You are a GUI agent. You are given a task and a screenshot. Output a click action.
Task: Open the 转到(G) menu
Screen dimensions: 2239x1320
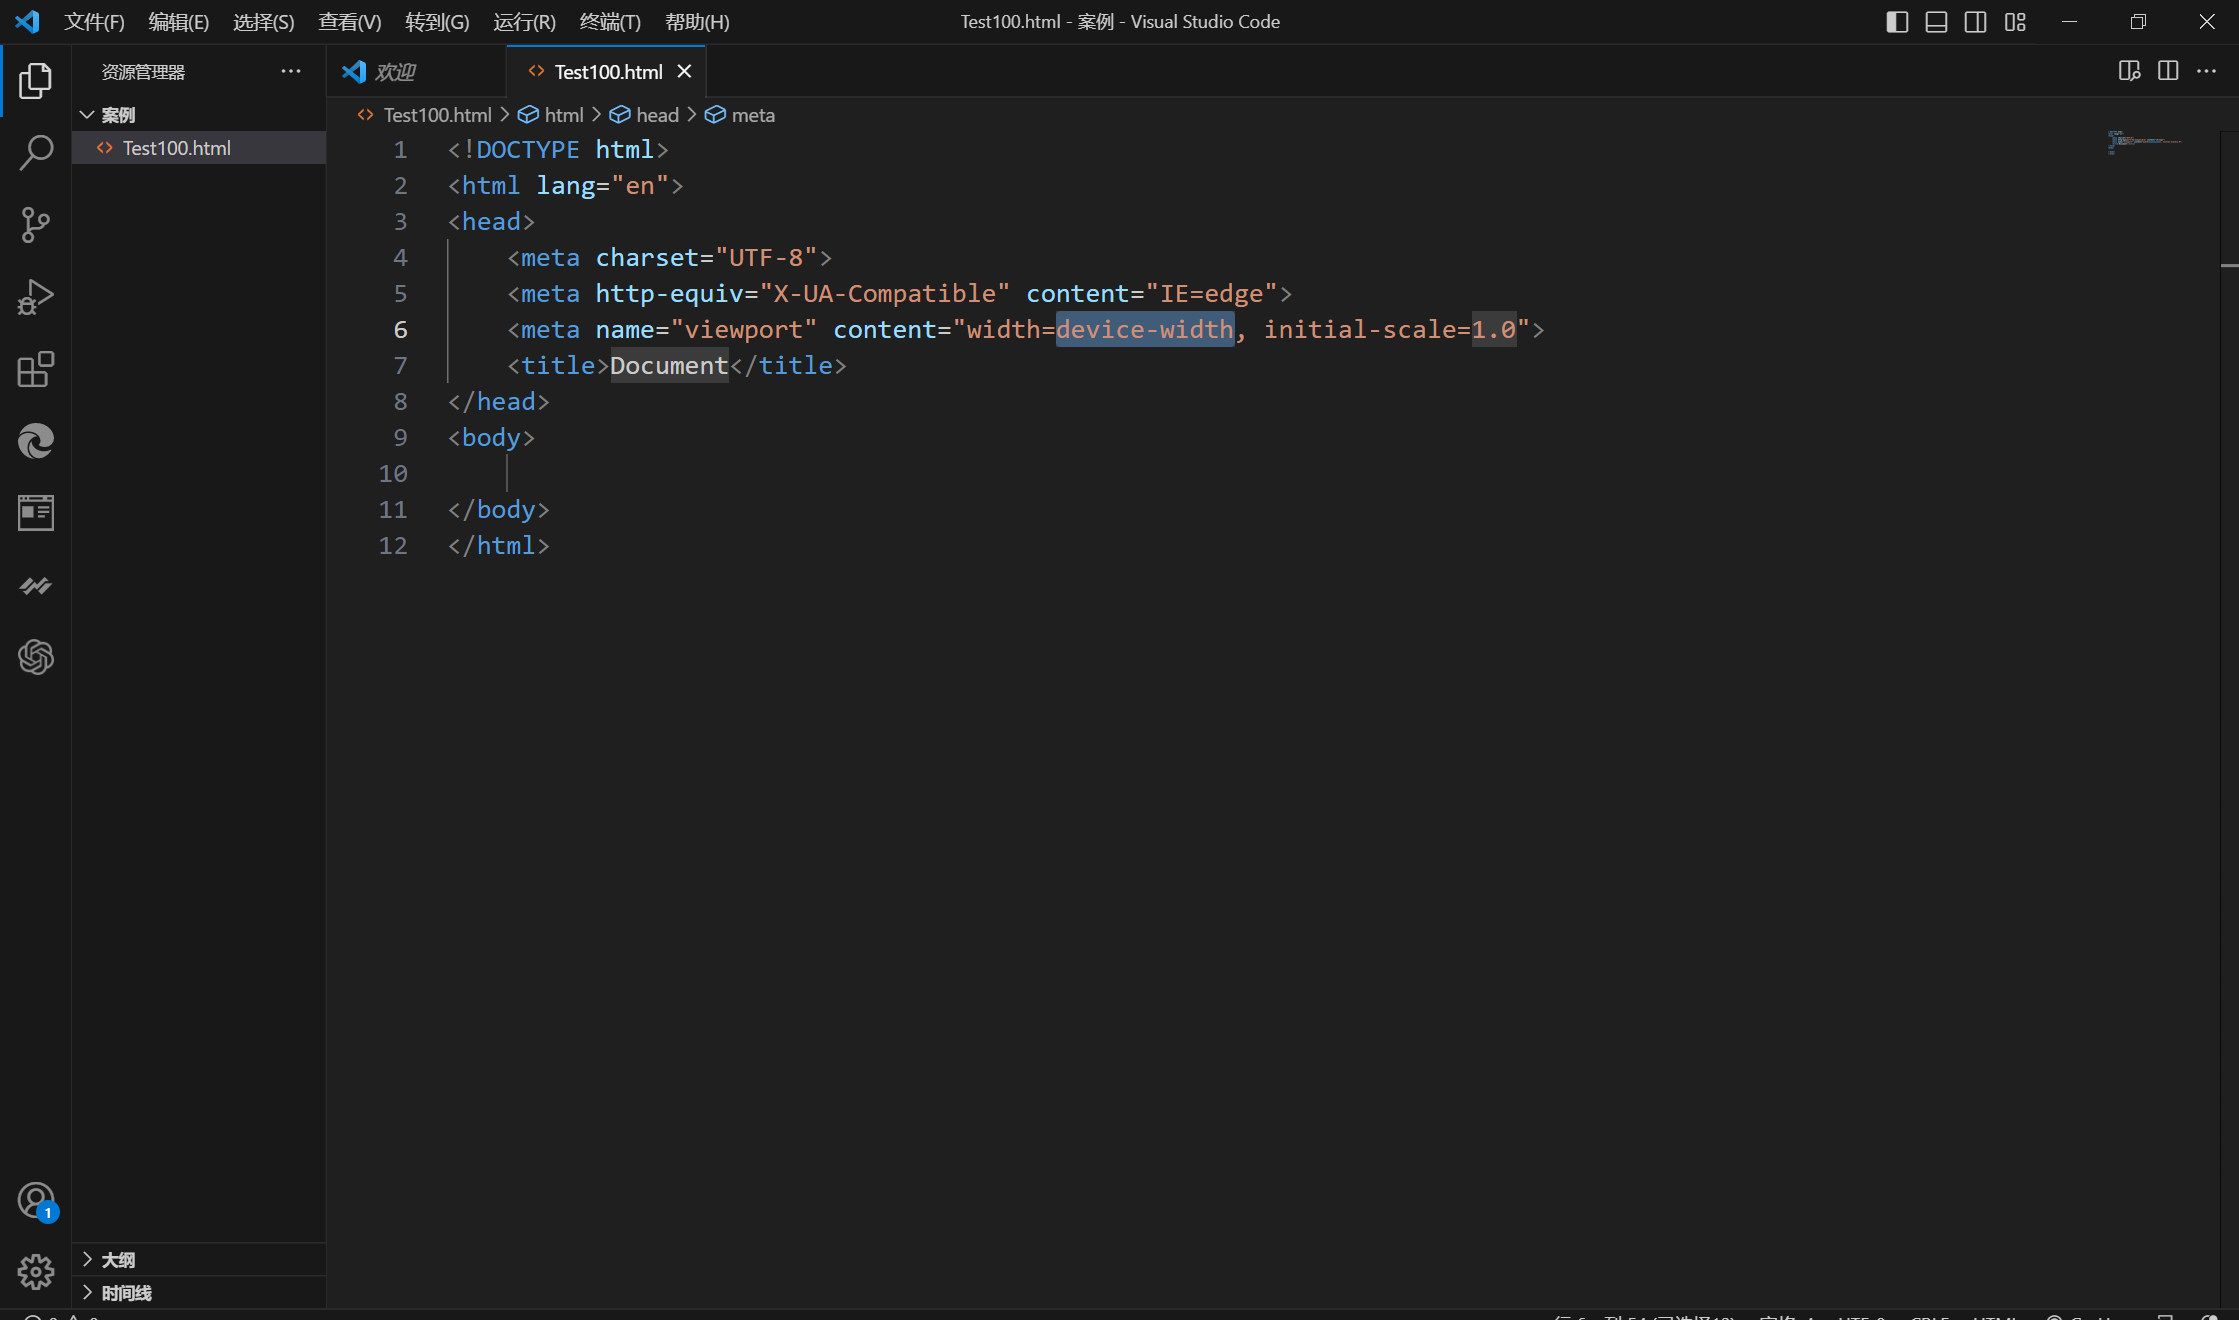[x=437, y=21]
